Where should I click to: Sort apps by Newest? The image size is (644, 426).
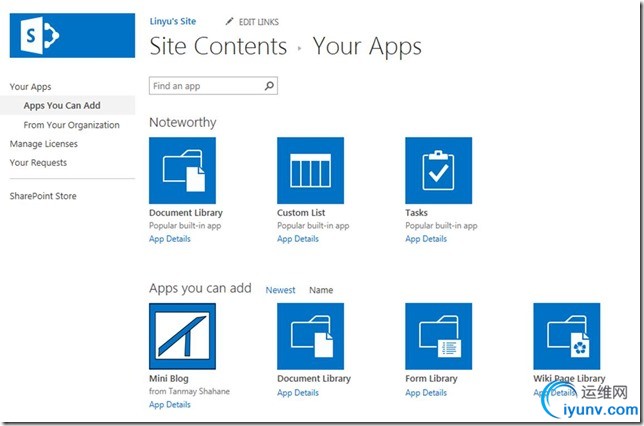[x=280, y=290]
